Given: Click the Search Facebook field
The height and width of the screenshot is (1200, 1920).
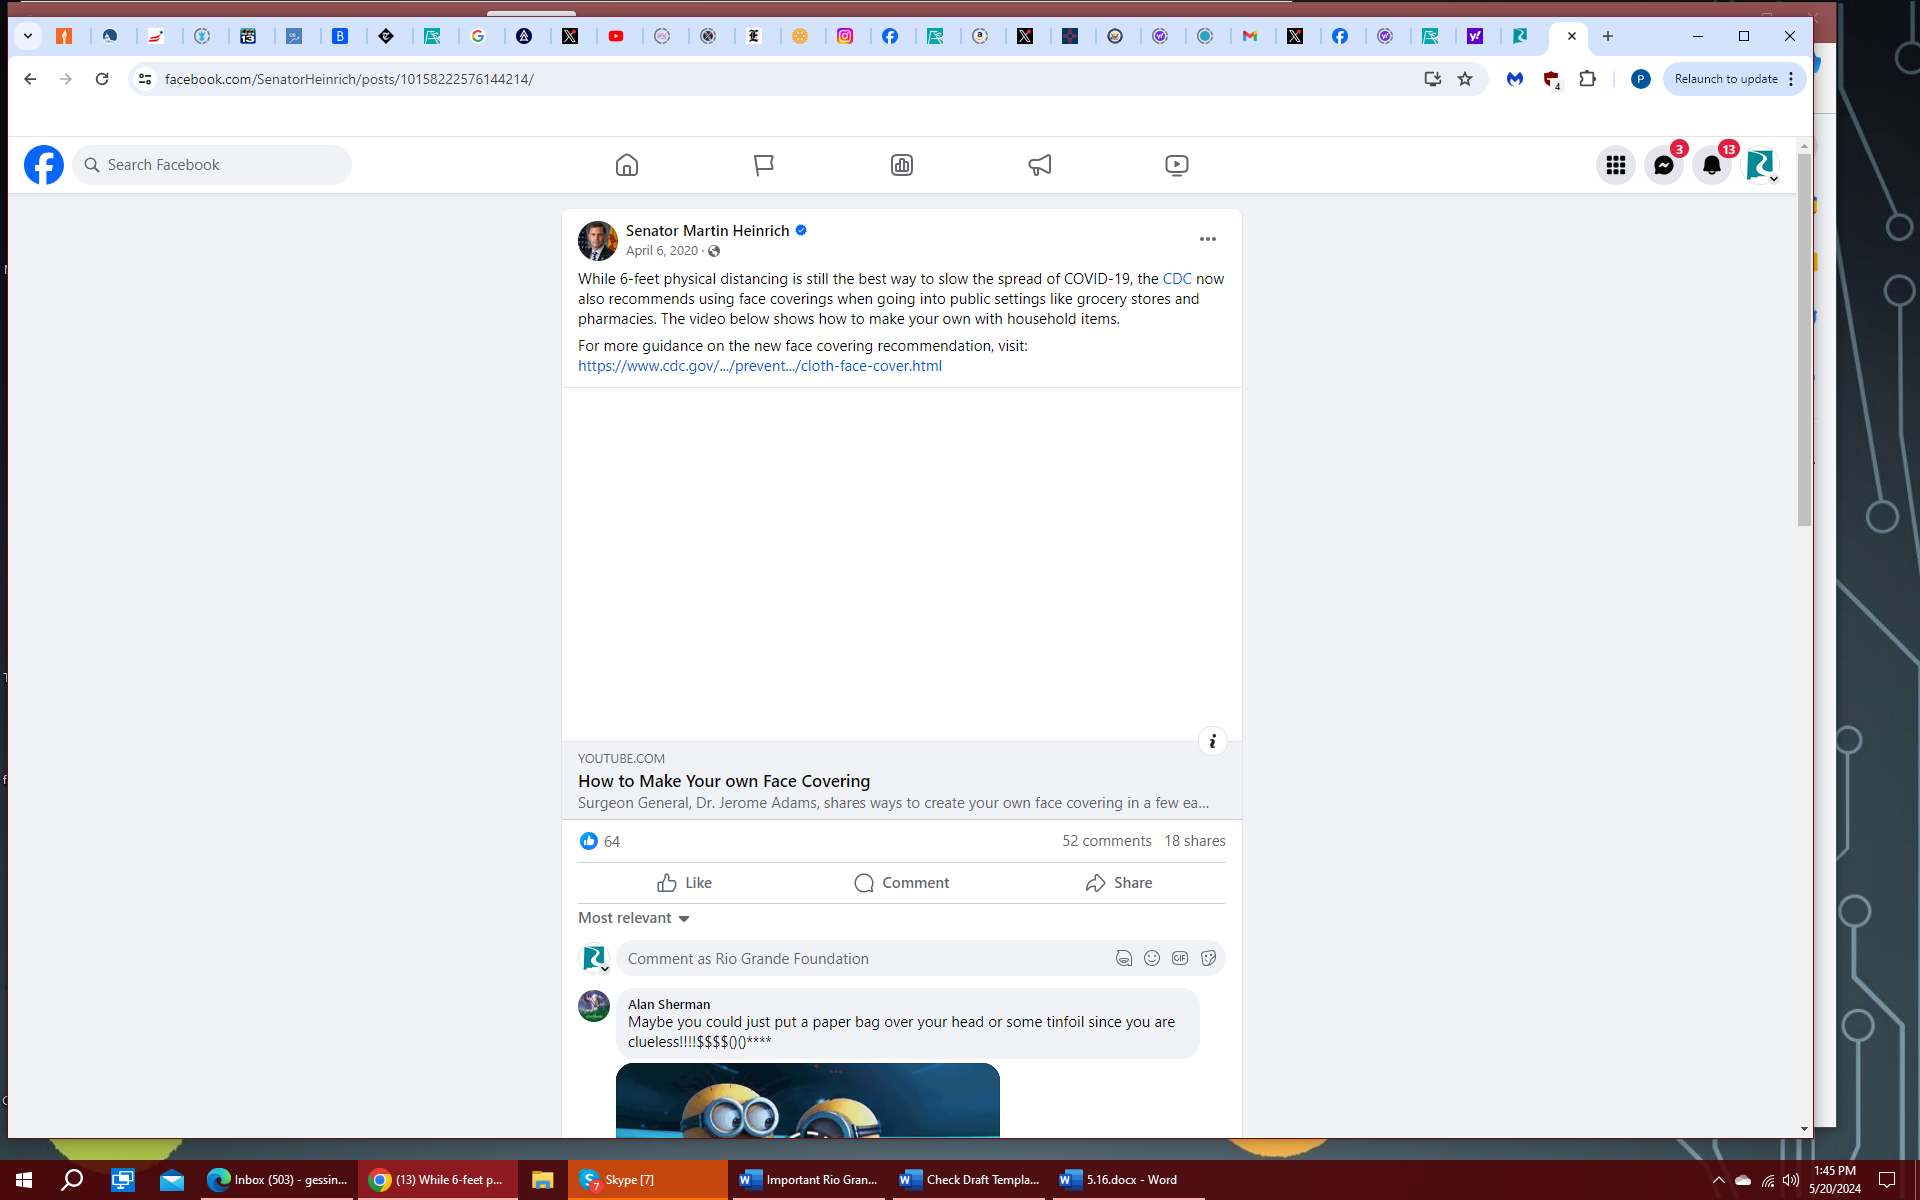Looking at the screenshot, I should 212,165.
